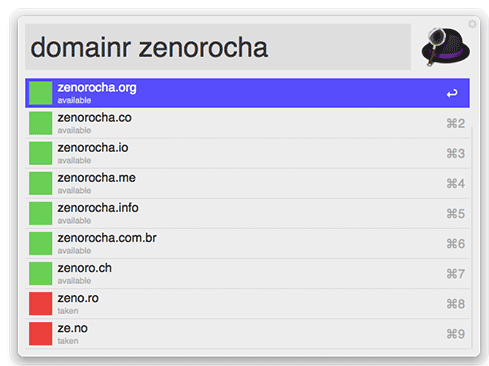Viewport: 489px width, 366px height.
Task: Click the green square beside zenoro.ch
Action: tap(40, 274)
